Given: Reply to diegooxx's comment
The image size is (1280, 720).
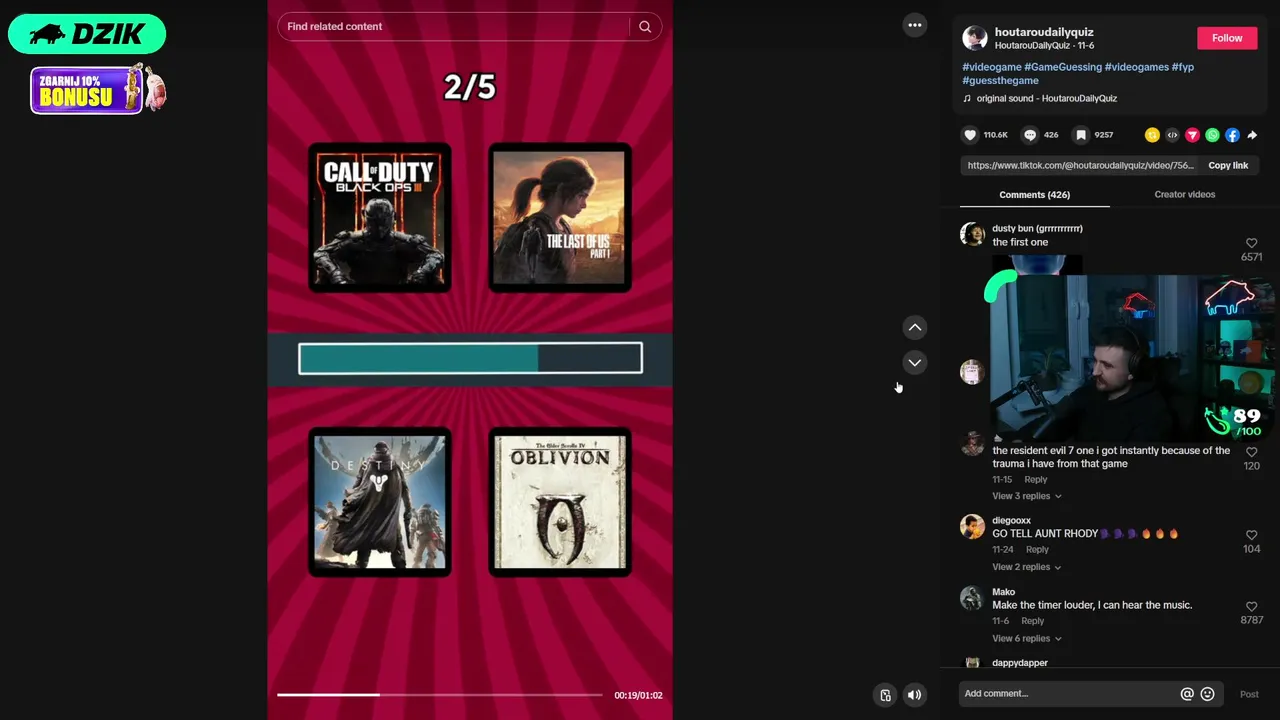Looking at the screenshot, I should 1037,549.
